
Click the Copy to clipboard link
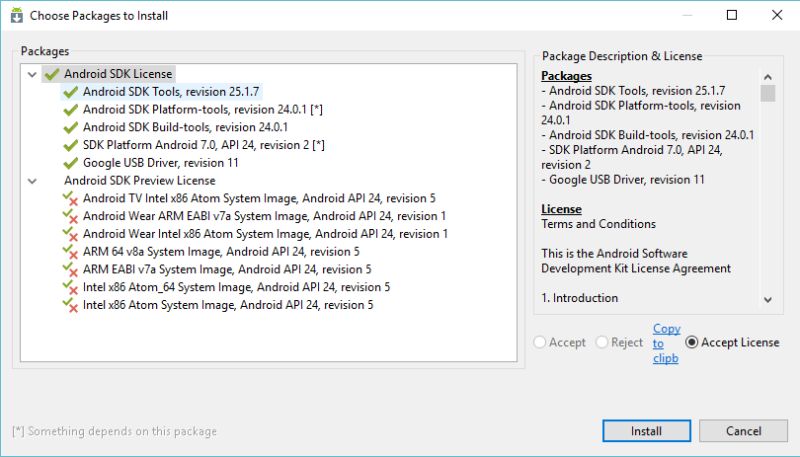[x=666, y=343]
